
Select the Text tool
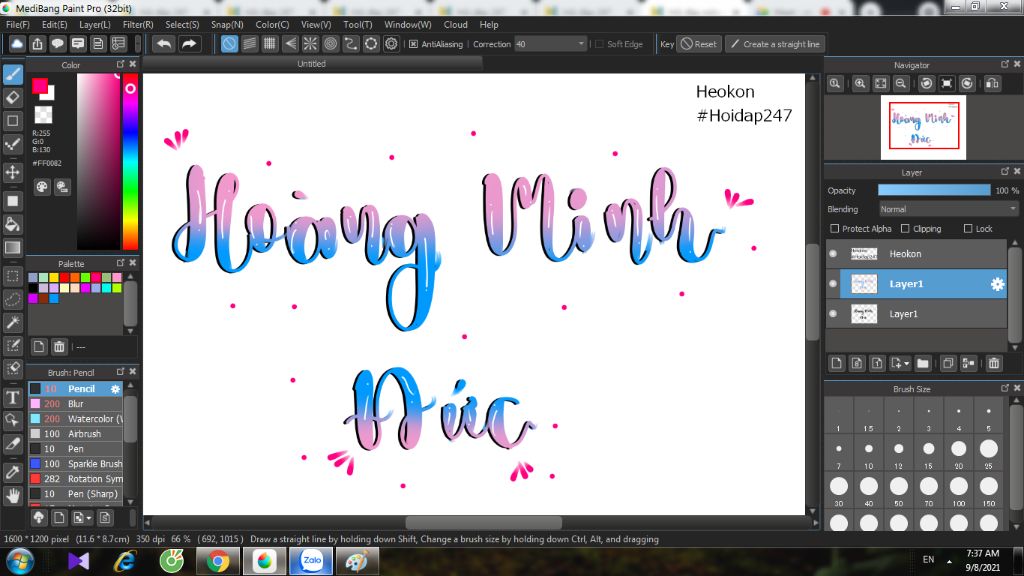[12, 397]
